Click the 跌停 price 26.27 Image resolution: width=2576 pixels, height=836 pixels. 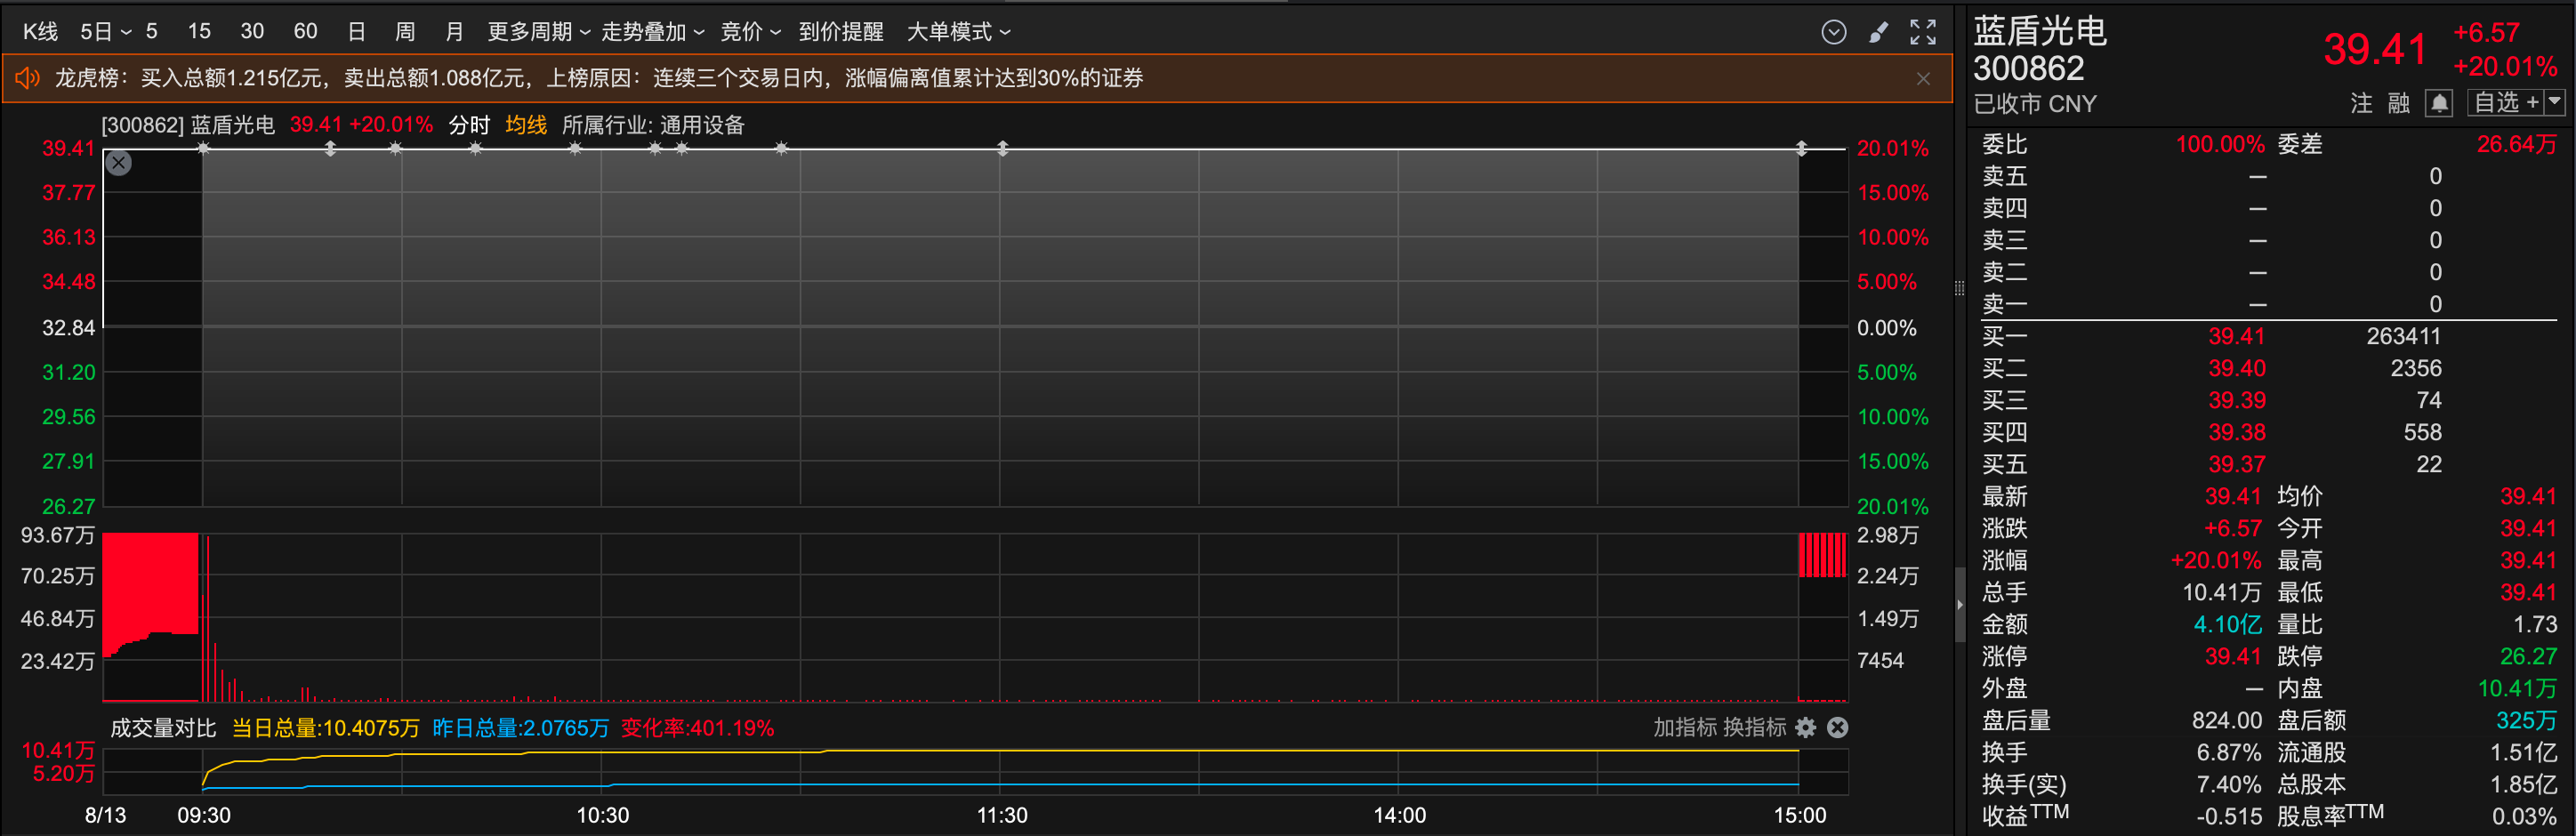2528,656
